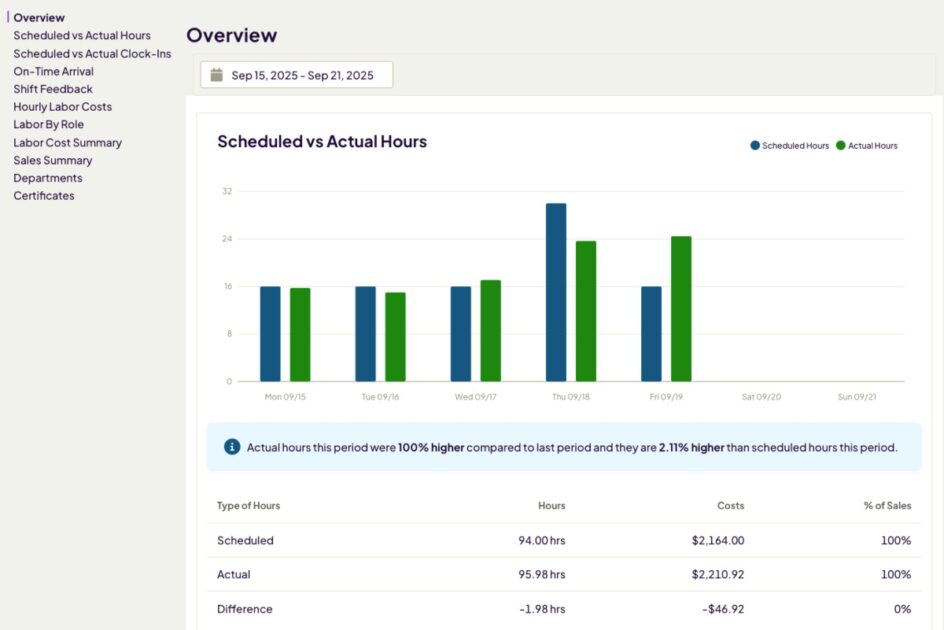944x630 pixels.
Task: Select Shift Feedback in sidebar
Action: pos(53,89)
